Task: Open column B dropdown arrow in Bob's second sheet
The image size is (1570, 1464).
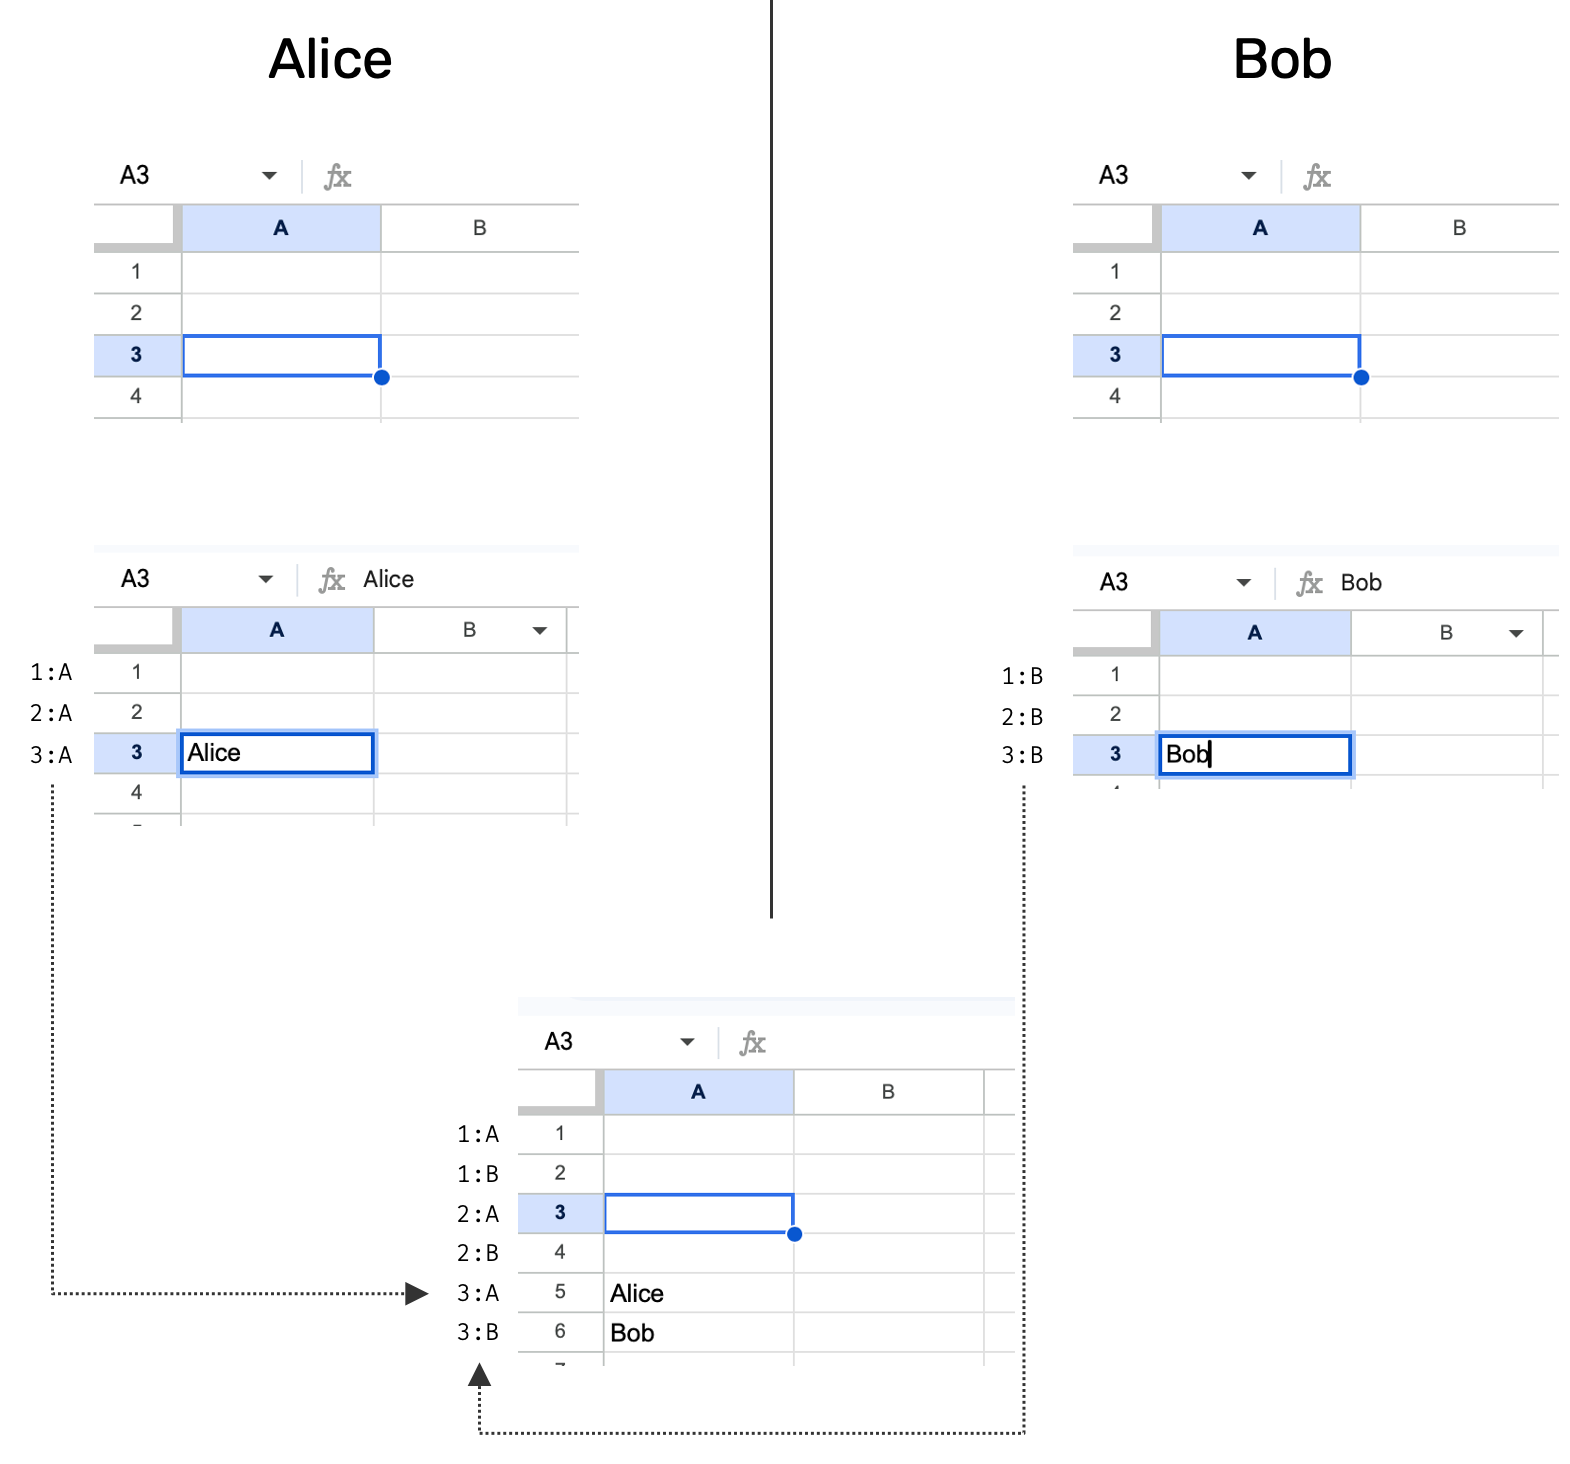Action: (x=1516, y=633)
